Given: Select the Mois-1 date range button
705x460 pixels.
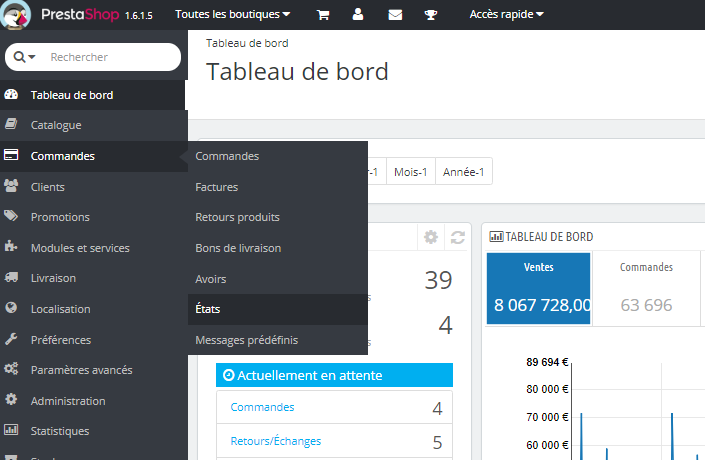Looking at the screenshot, I should (411, 172).
